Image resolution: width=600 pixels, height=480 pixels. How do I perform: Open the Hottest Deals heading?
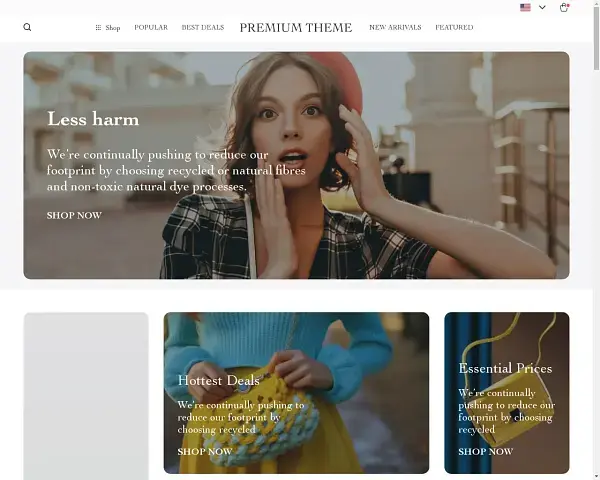218,380
